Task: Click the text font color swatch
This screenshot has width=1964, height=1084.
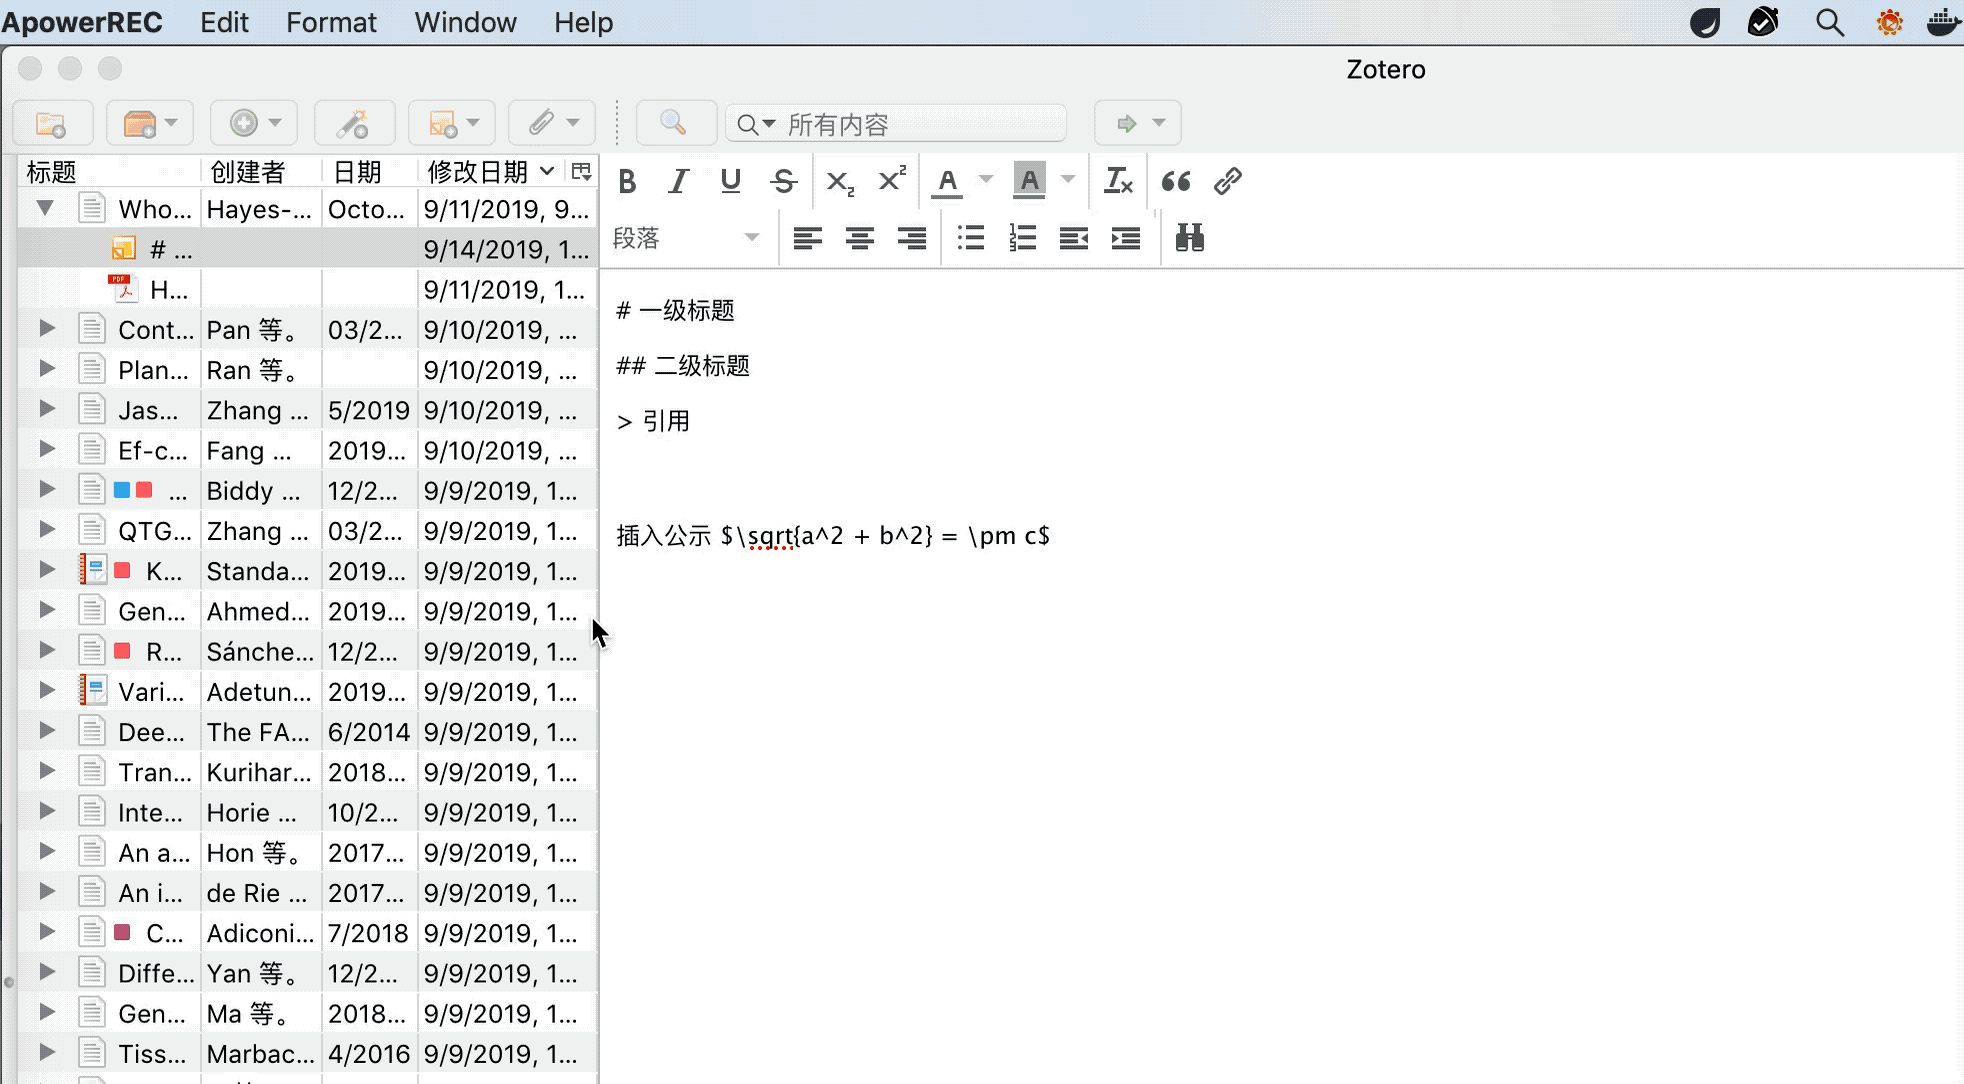Action: click(x=947, y=180)
